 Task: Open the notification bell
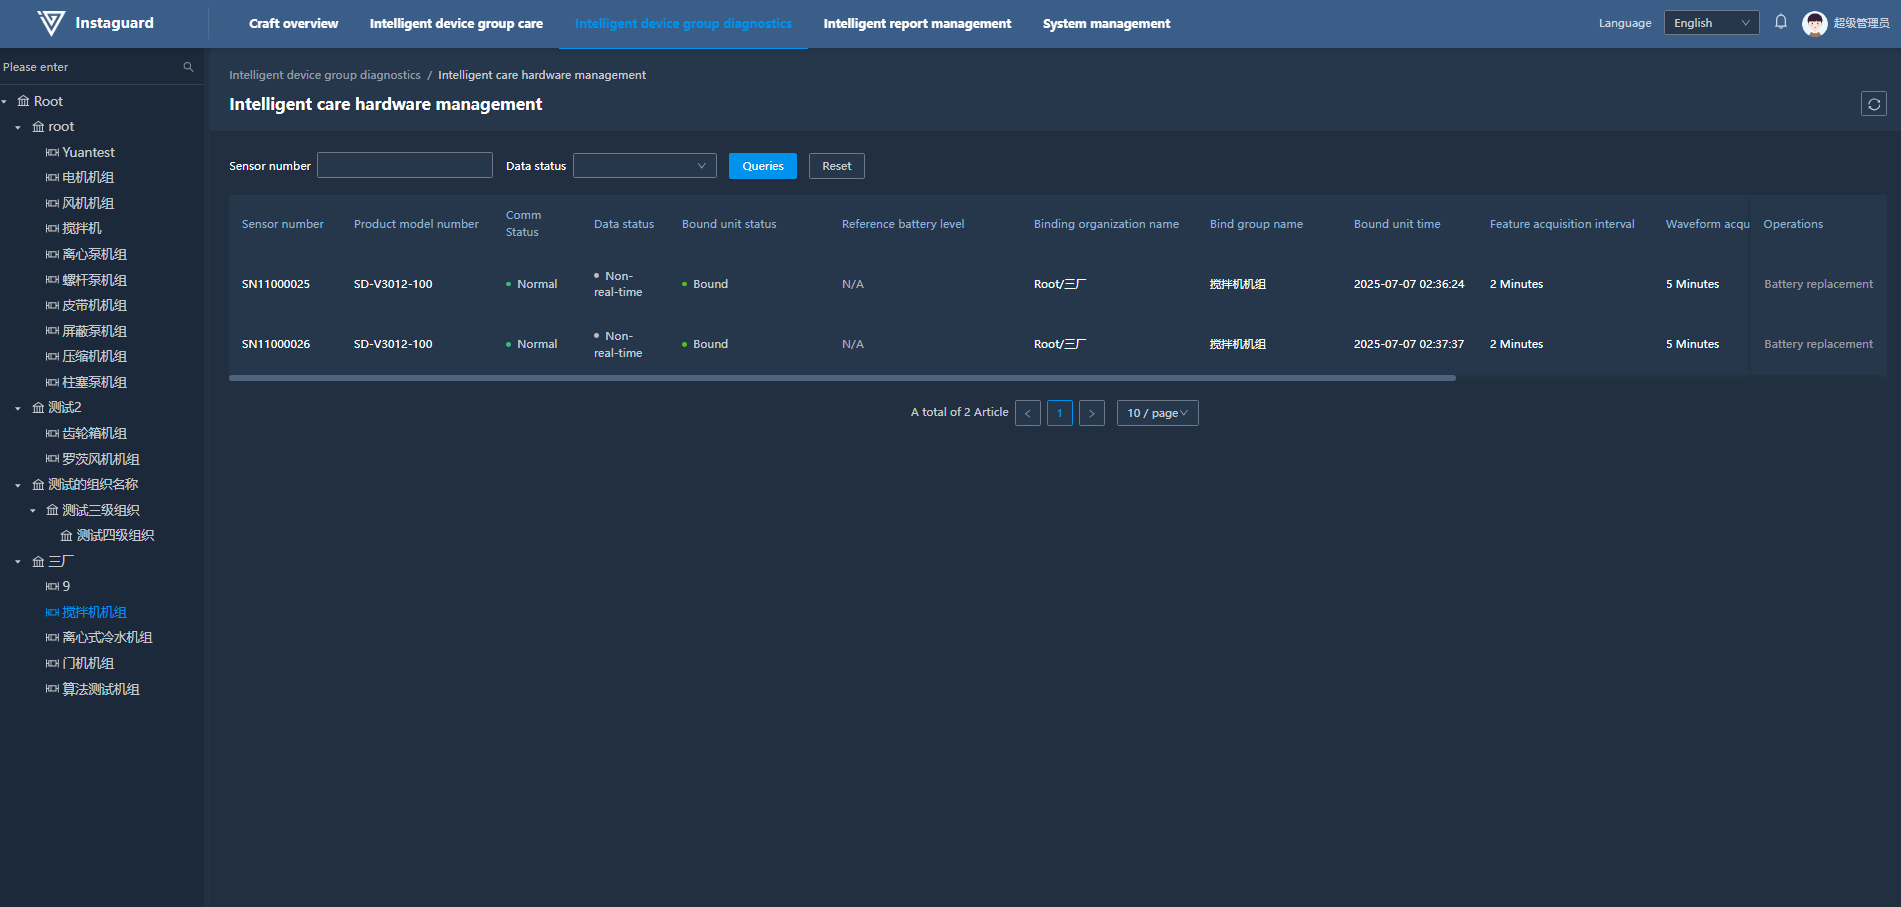[x=1780, y=22]
